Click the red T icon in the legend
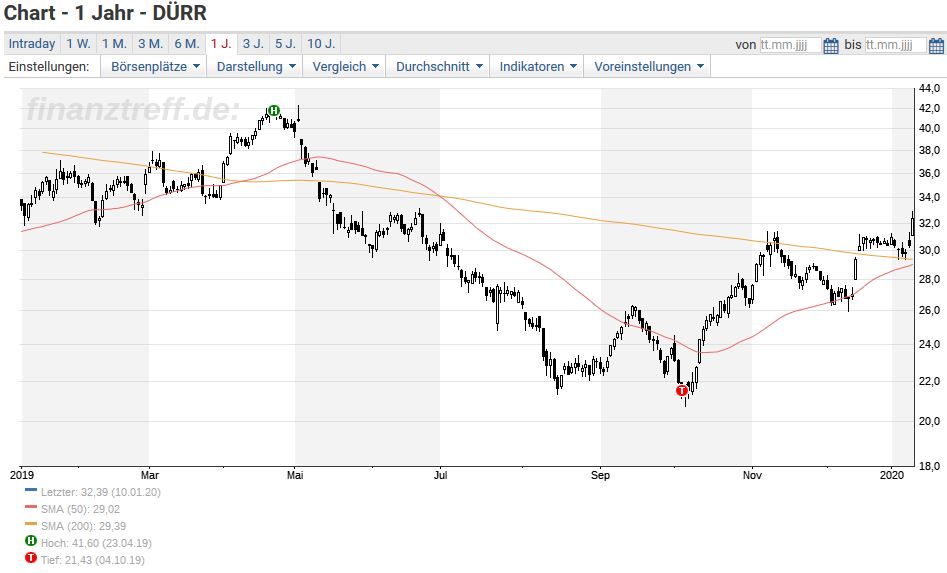This screenshot has height=573, width=947. [31, 558]
